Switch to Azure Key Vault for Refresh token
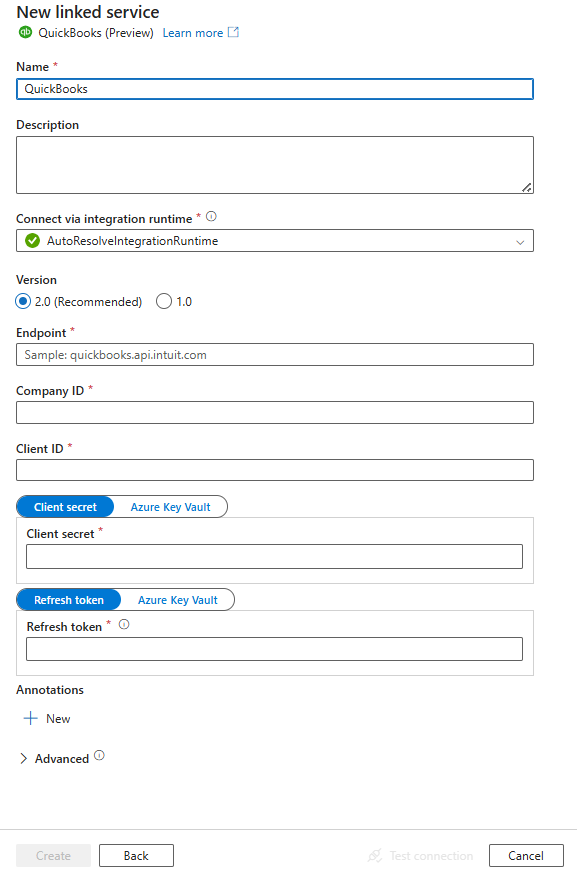Screen dimensions: 577x875 point(178,599)
